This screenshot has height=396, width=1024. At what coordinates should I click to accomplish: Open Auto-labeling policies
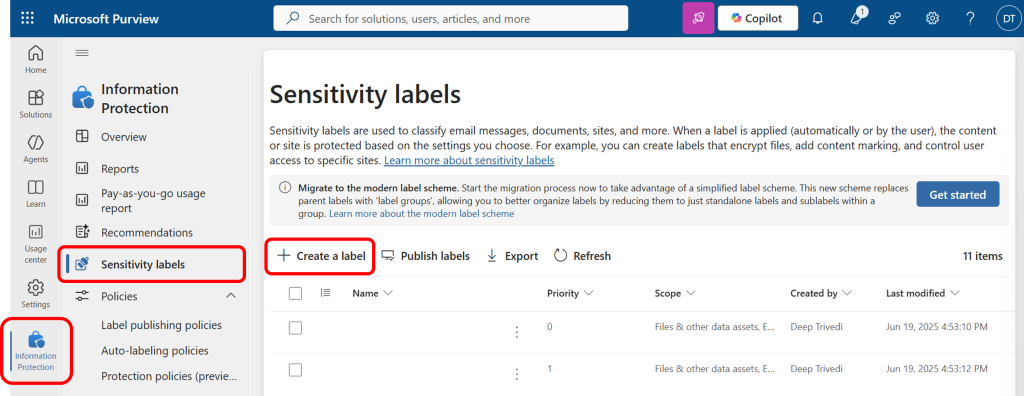155,350
